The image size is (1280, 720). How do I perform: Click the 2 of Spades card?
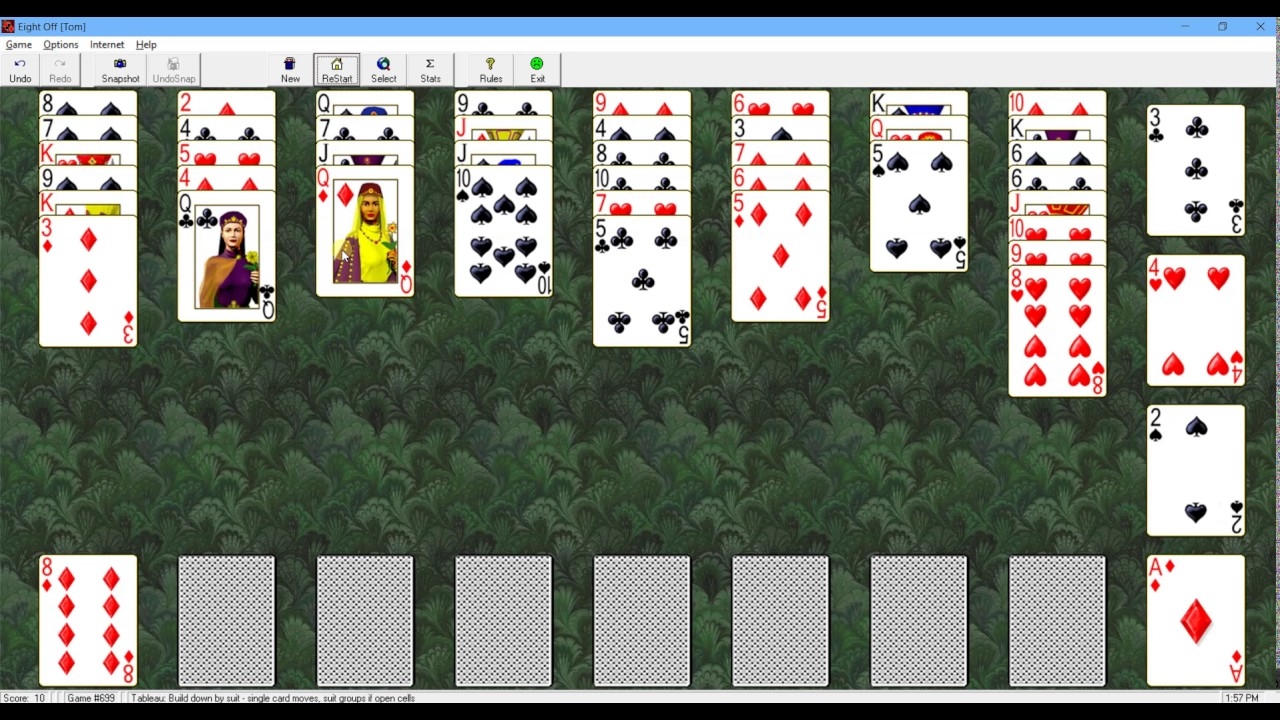1195,470
